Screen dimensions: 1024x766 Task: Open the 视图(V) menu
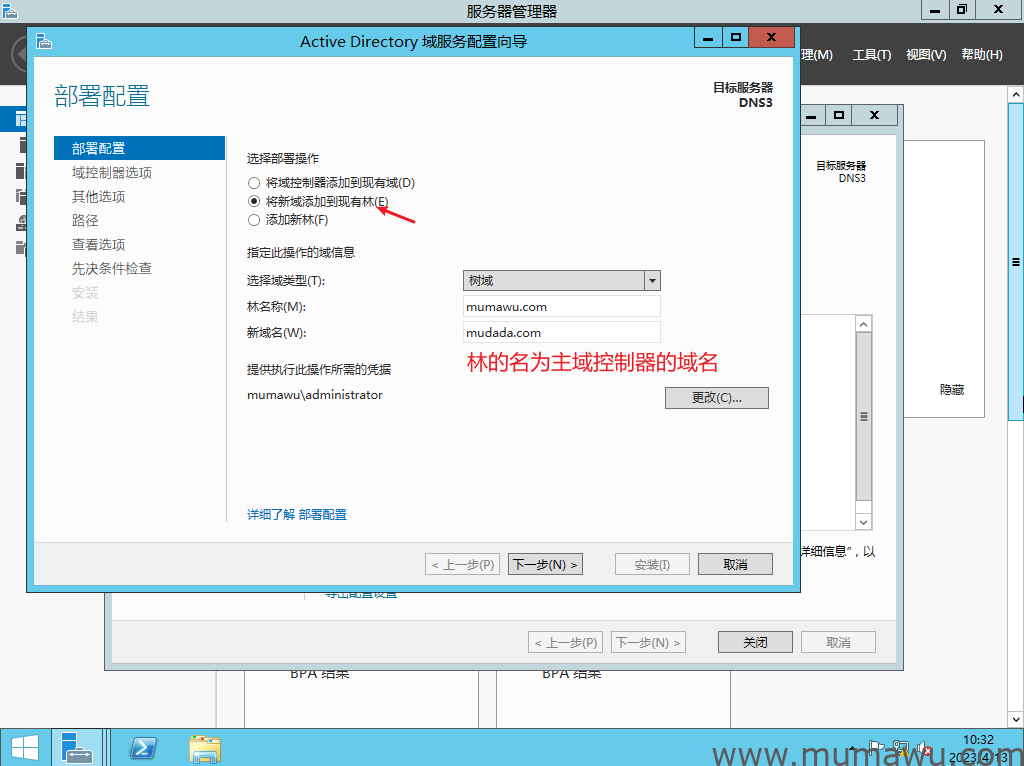click(x=925, y=55)
